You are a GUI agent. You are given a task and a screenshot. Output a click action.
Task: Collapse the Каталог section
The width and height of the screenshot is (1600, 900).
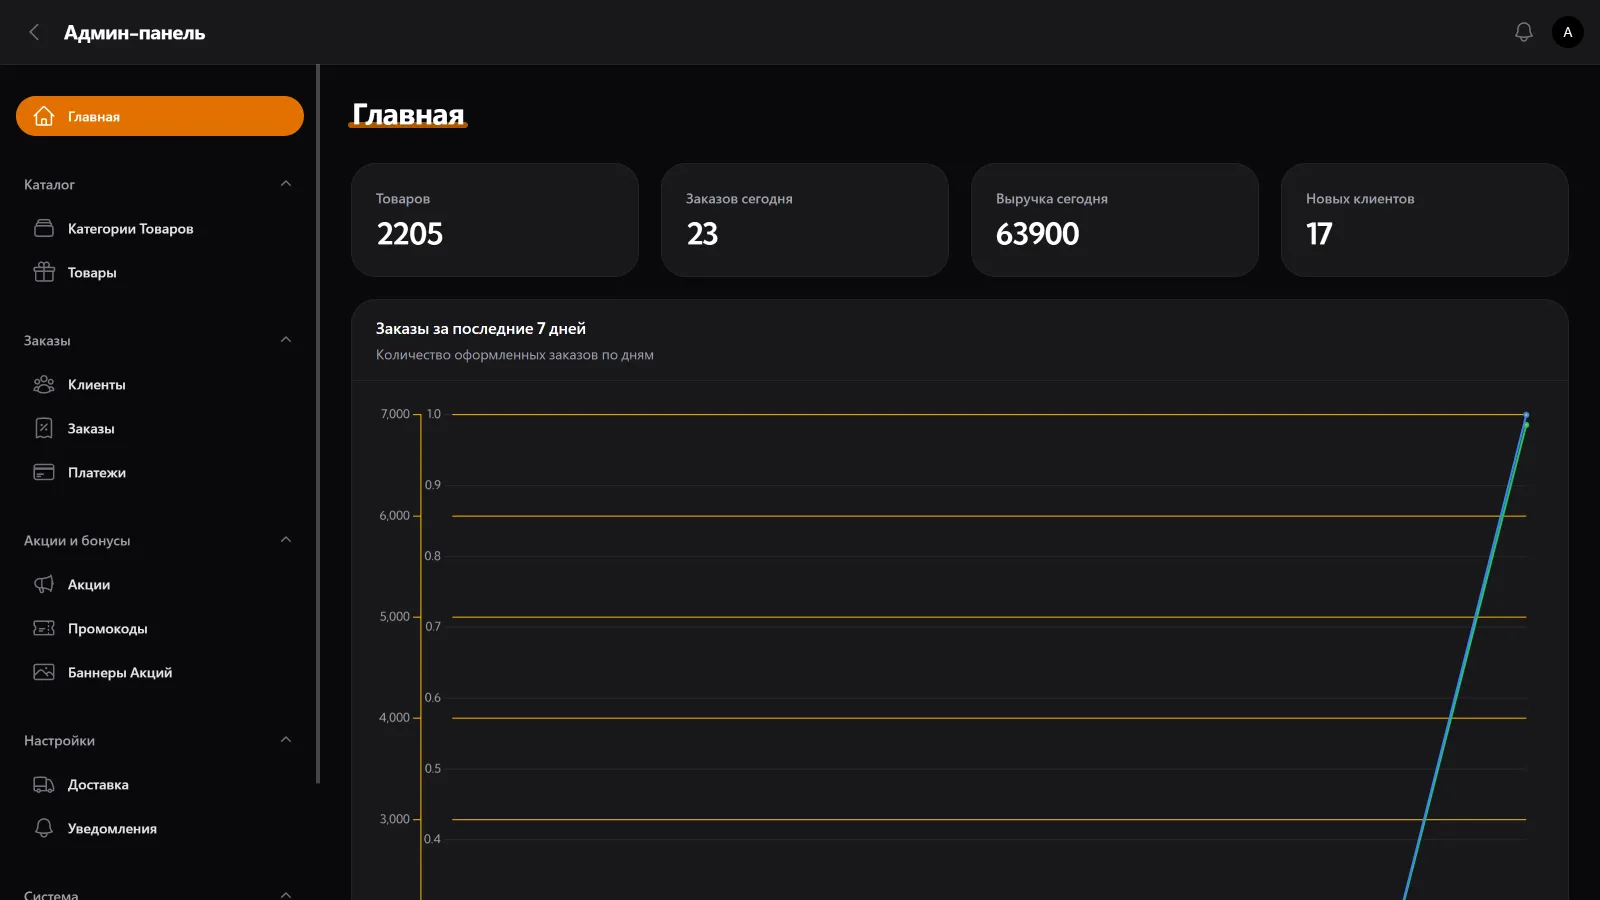(x=286, y=184)
